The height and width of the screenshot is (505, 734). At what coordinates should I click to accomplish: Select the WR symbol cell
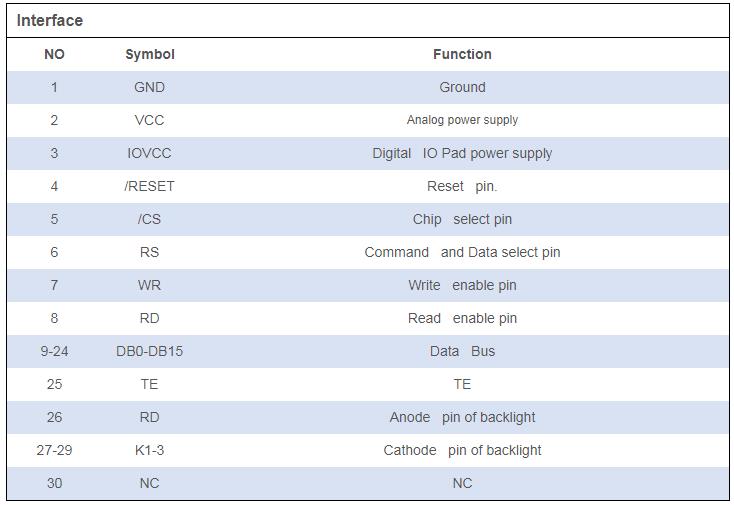[x=149, y=285]
